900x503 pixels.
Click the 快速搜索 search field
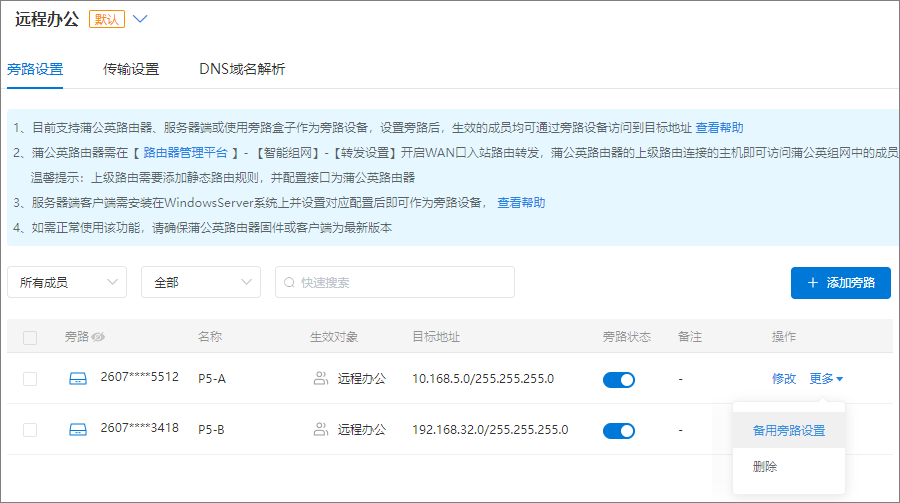[395, 282]
